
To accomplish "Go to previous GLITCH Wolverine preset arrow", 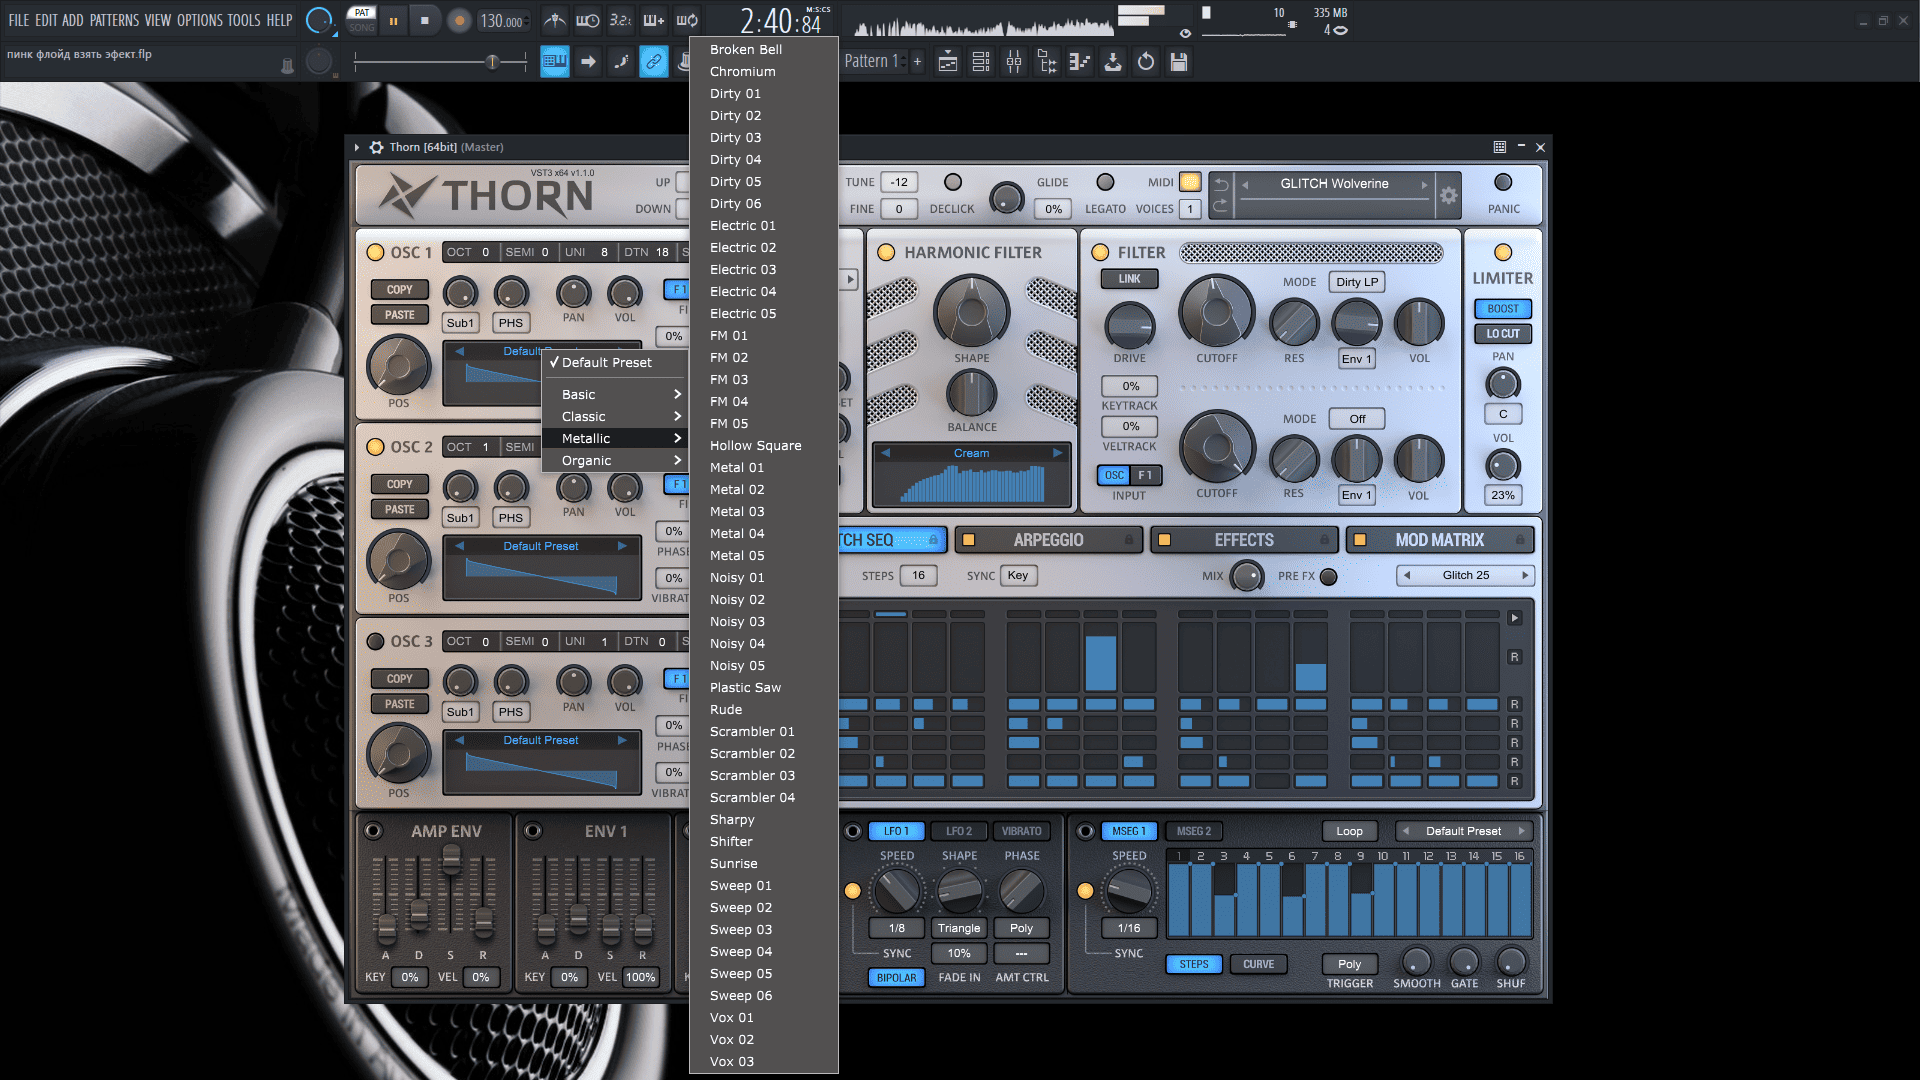I will pyautogui.click(x=1245, y=184).
